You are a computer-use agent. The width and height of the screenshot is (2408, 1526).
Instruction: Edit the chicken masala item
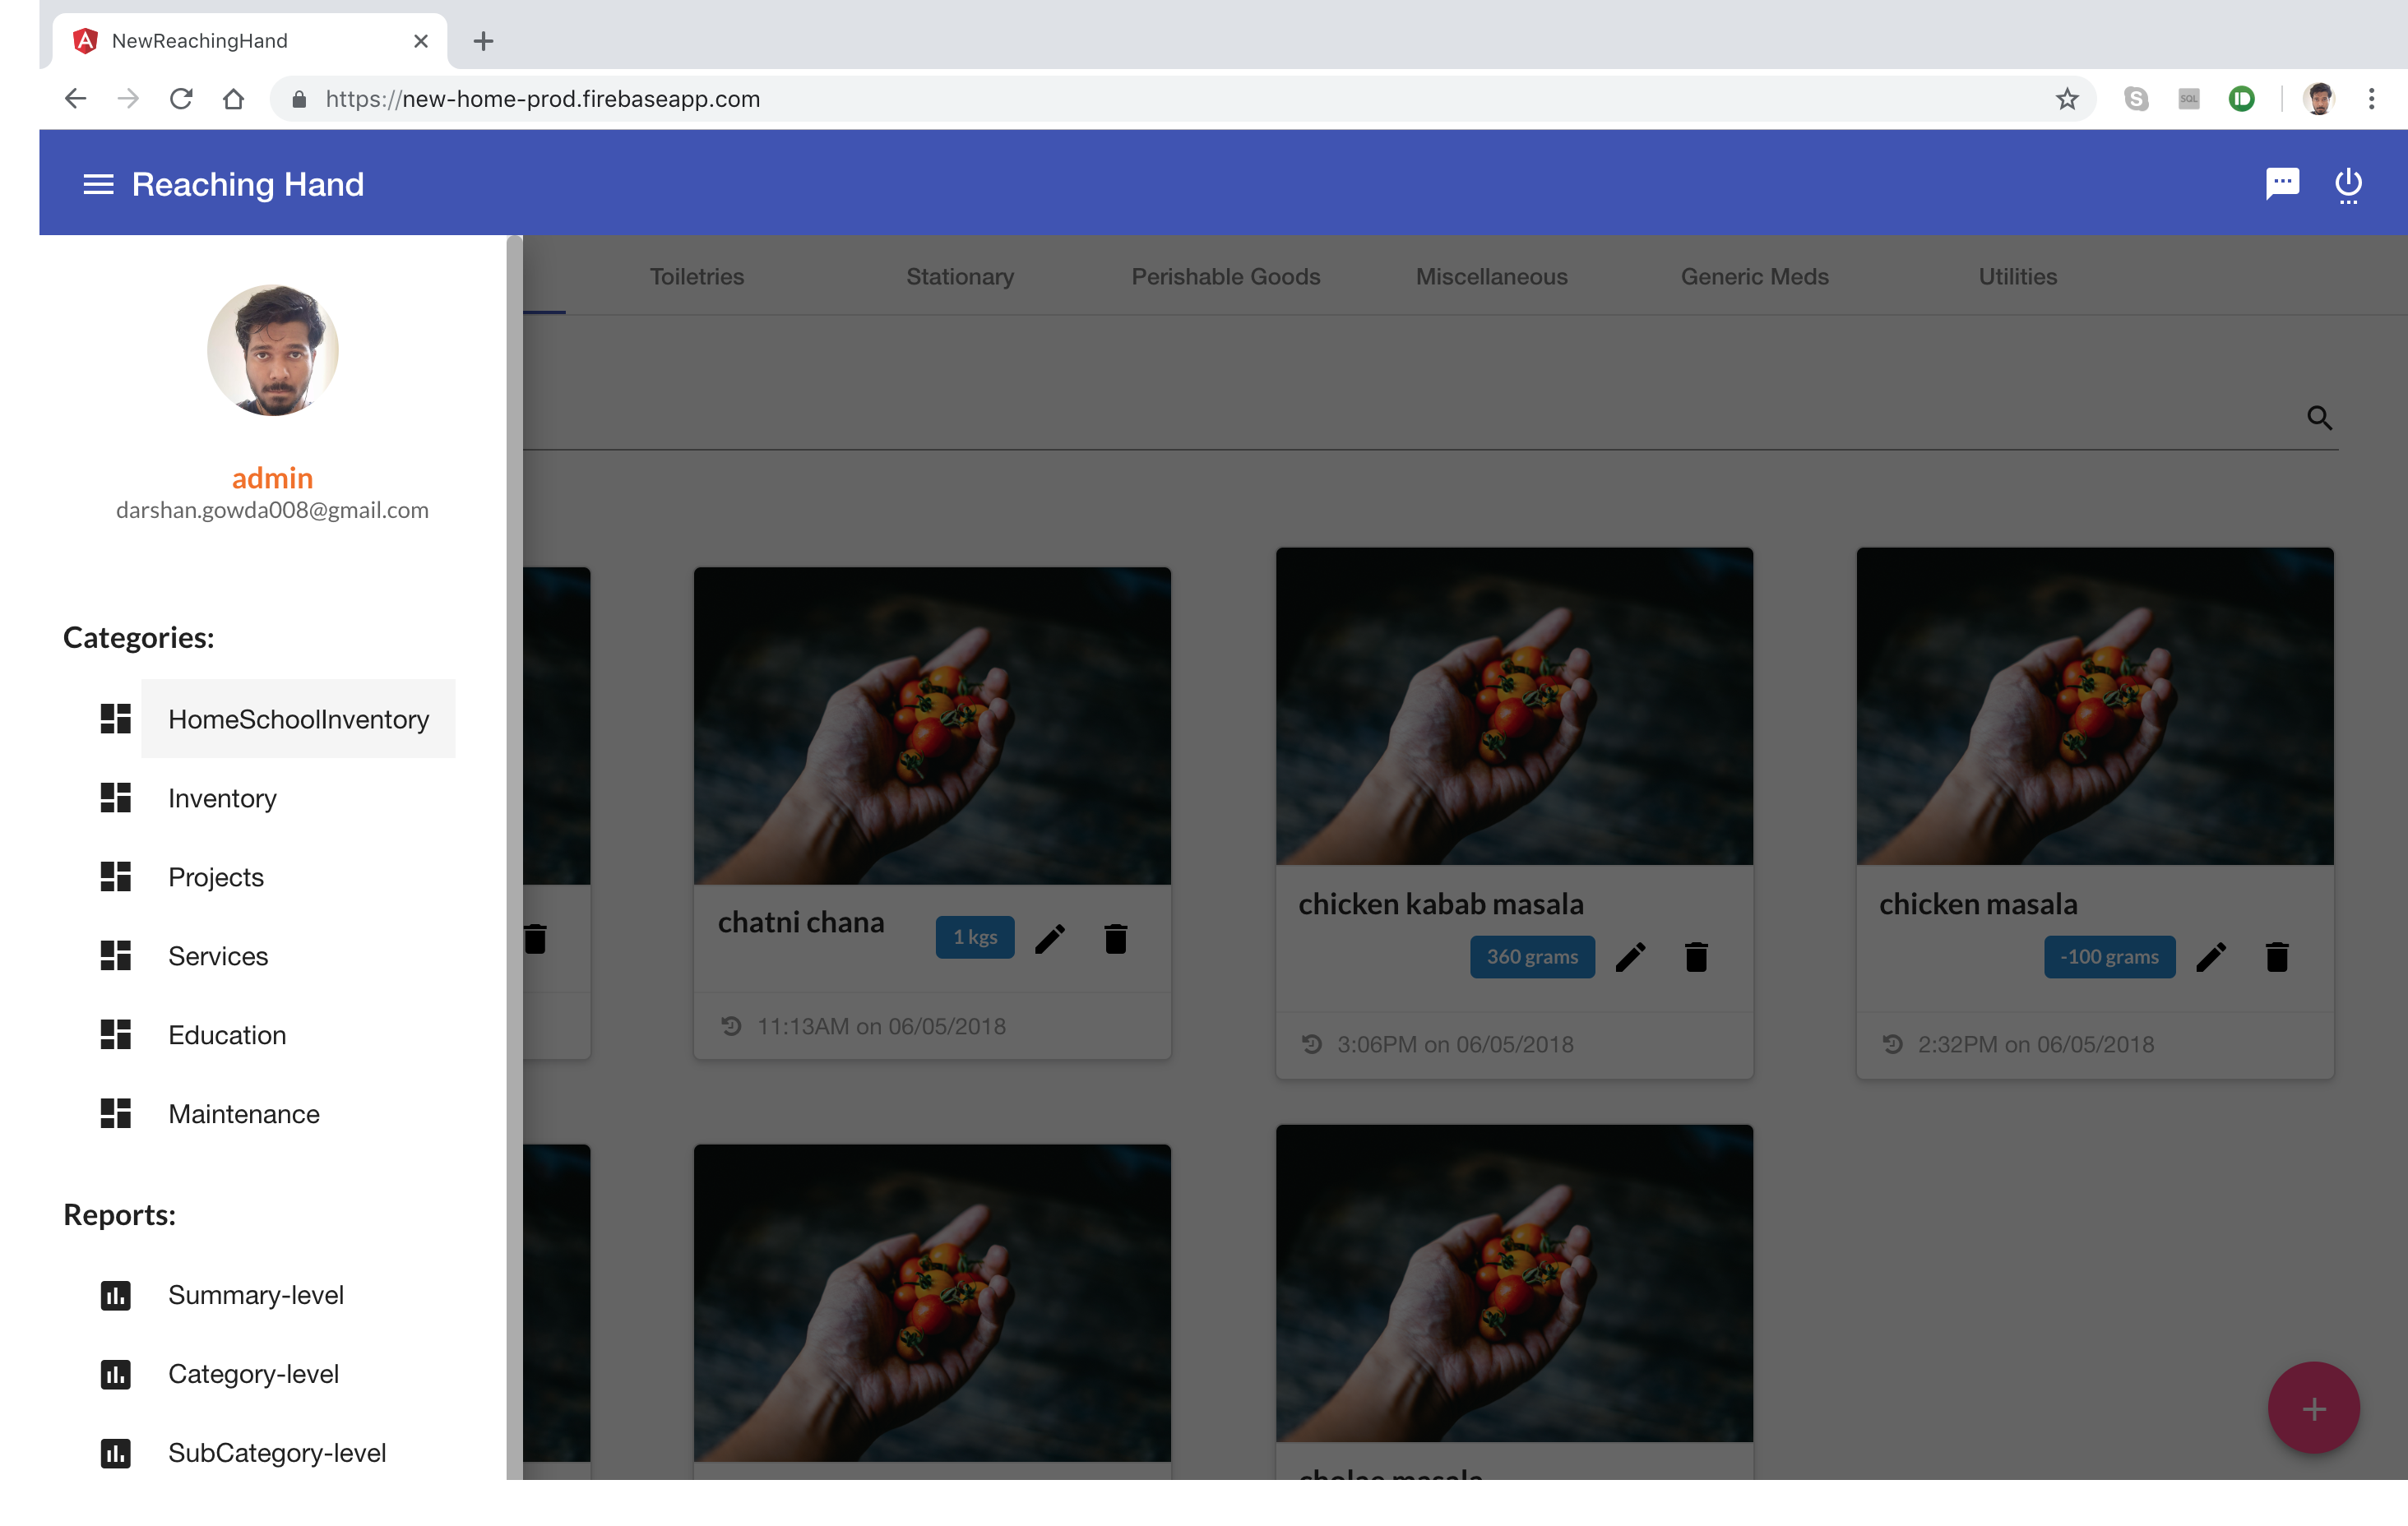[2211, 957]
